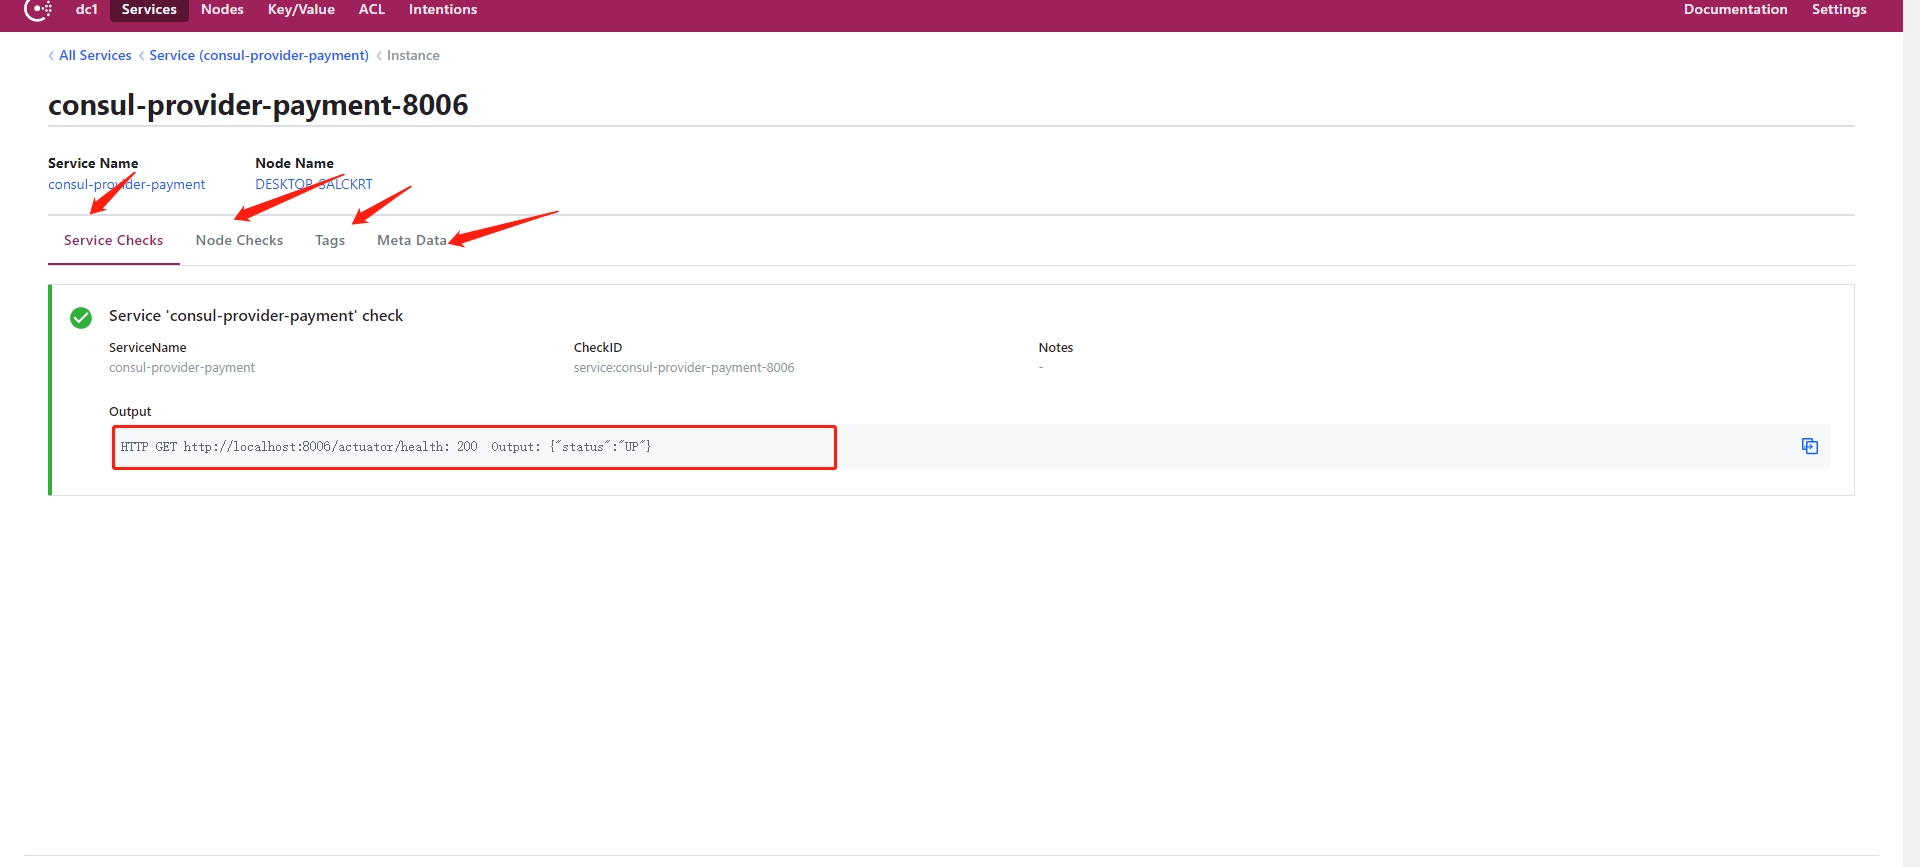
Task: Open the Key/Value section
Action: [301, 9]
